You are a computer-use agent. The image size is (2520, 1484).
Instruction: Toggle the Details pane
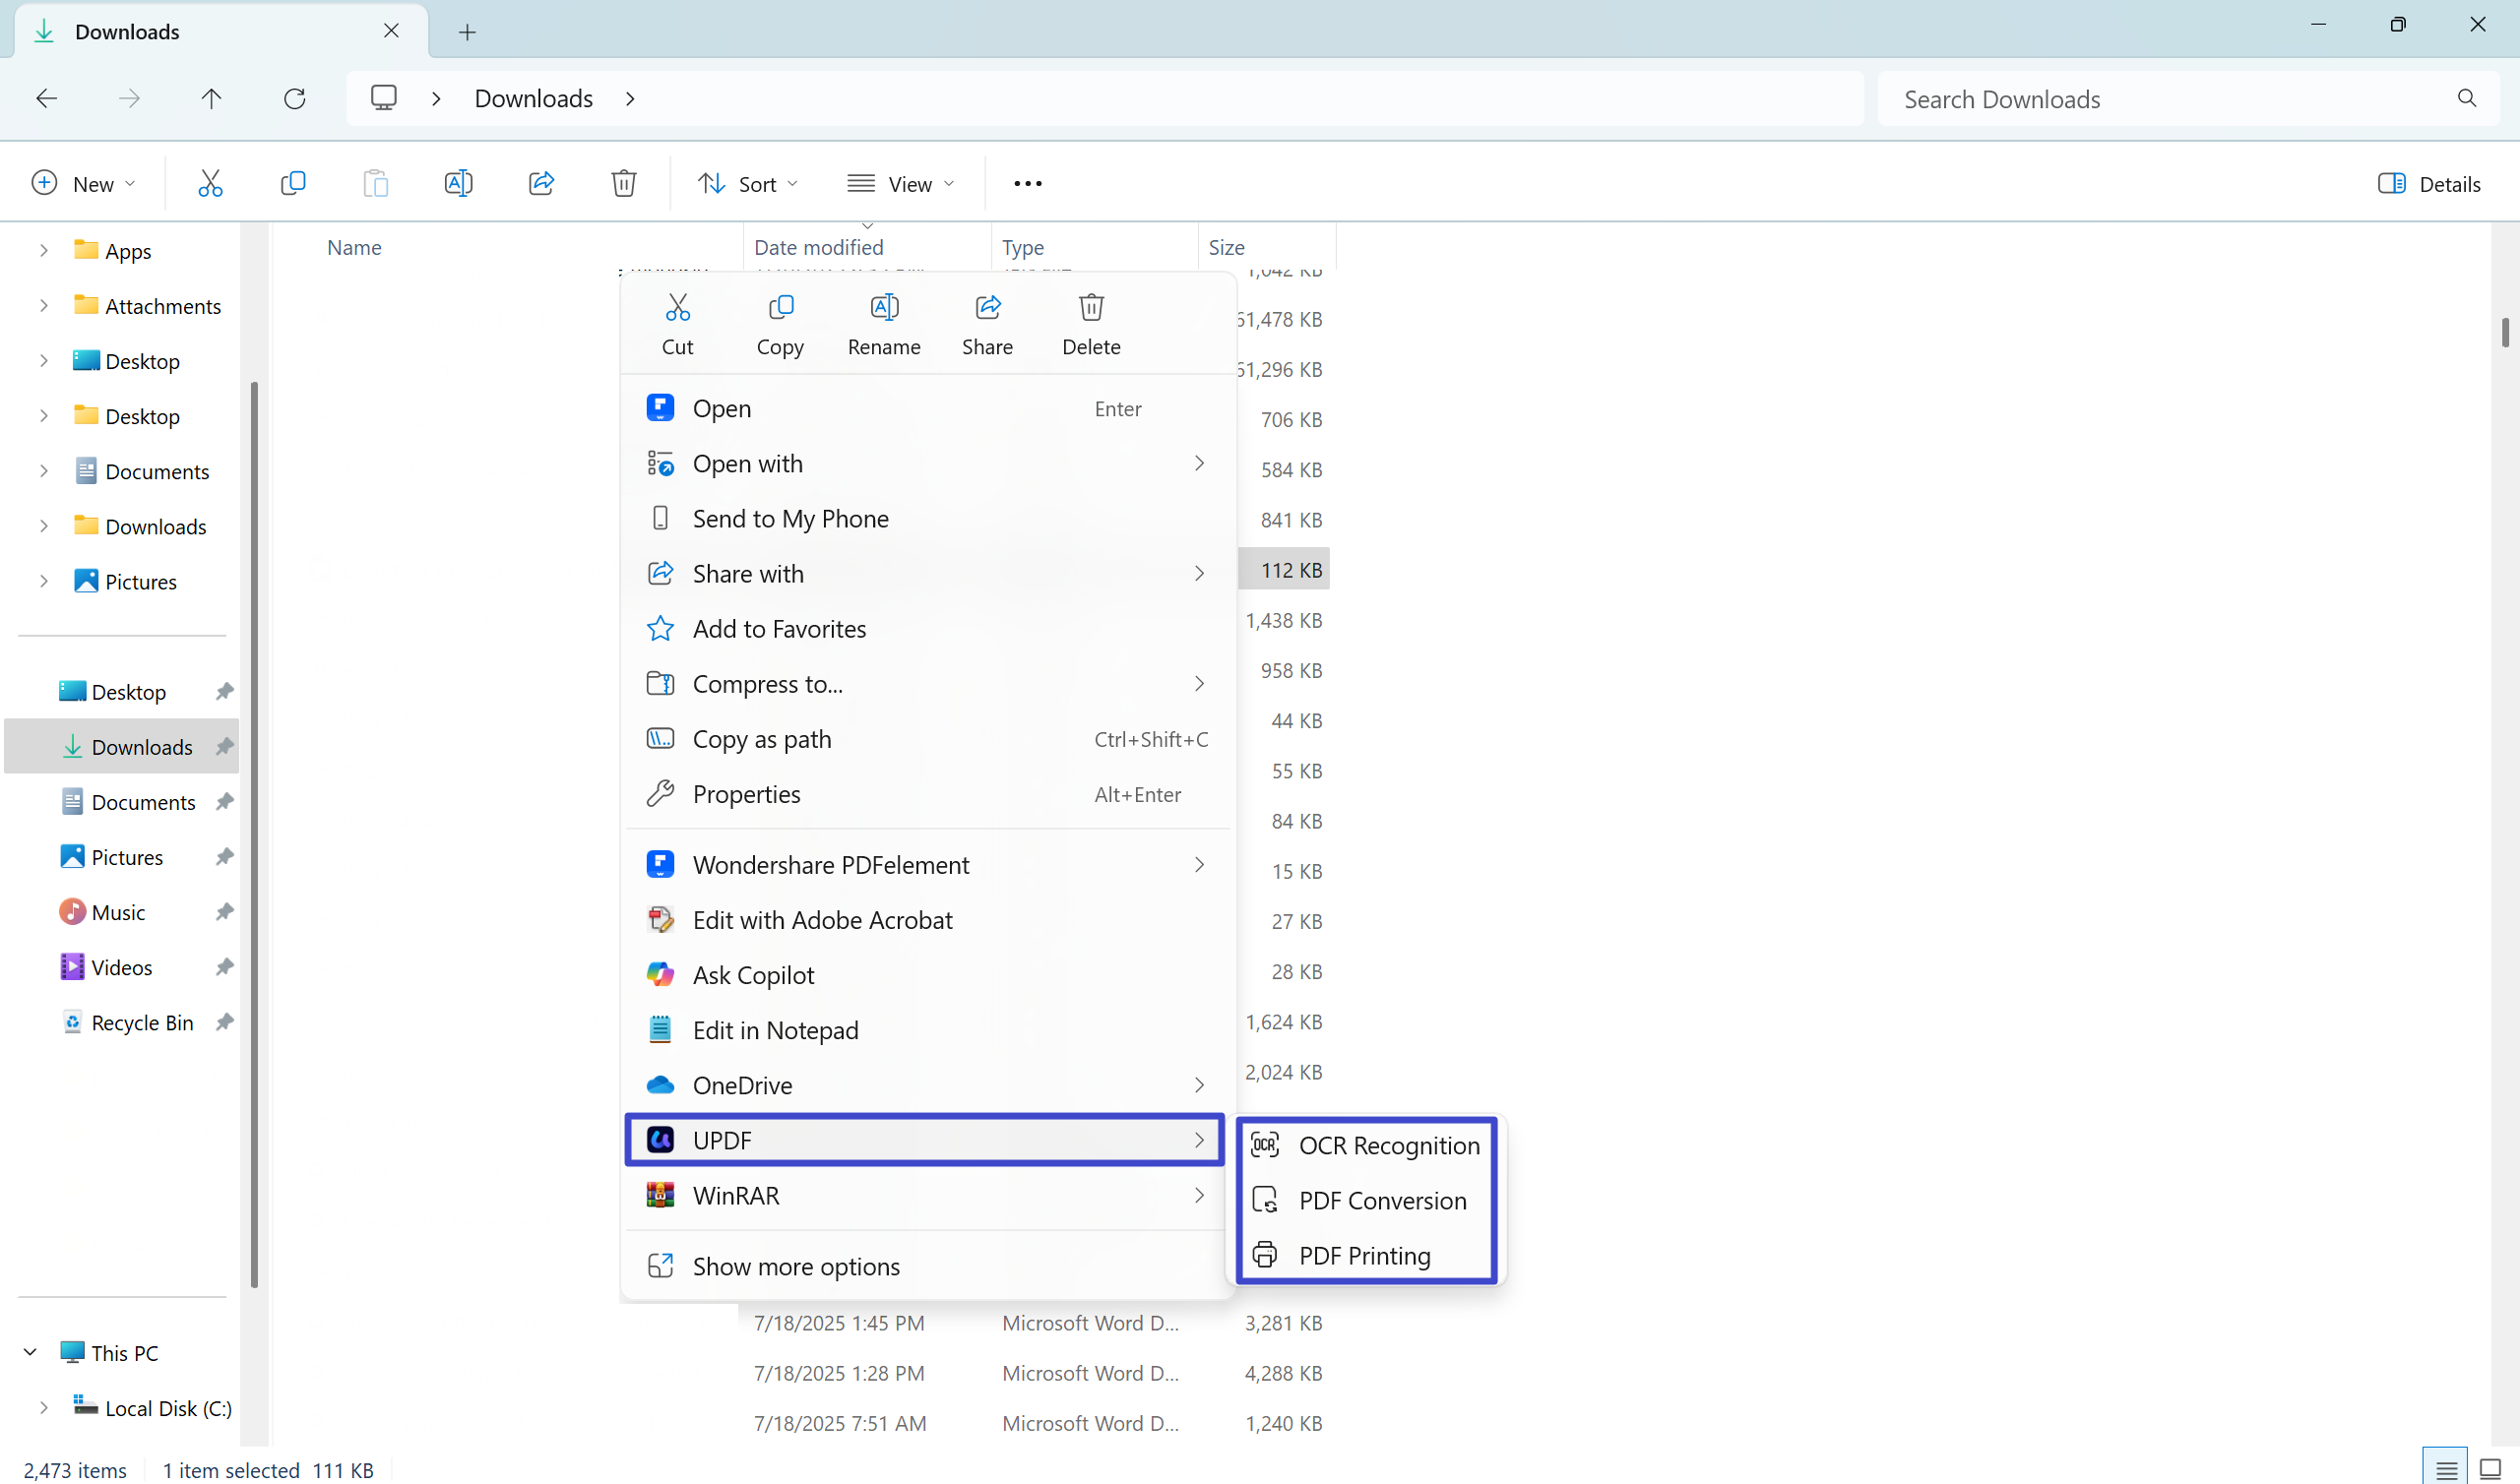pyautogui.click(x=2430, y=183)
